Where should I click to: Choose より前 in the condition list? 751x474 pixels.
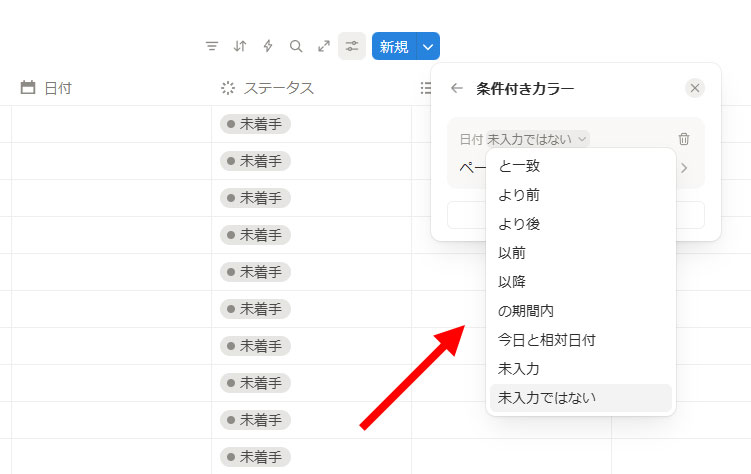tap(519, 195)
